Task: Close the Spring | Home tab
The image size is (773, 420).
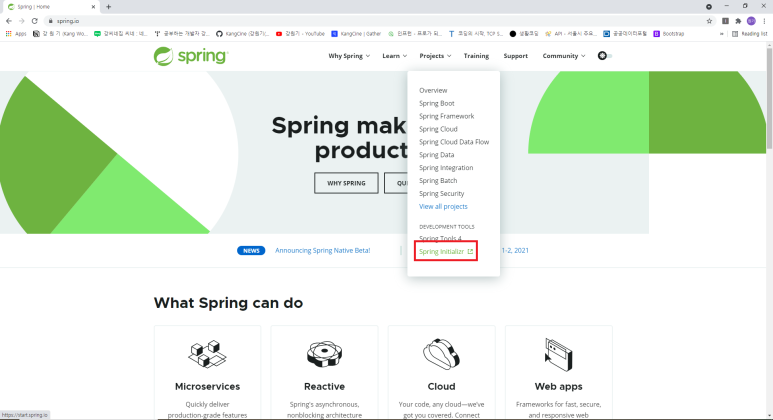Action: (x=93, y=6)
